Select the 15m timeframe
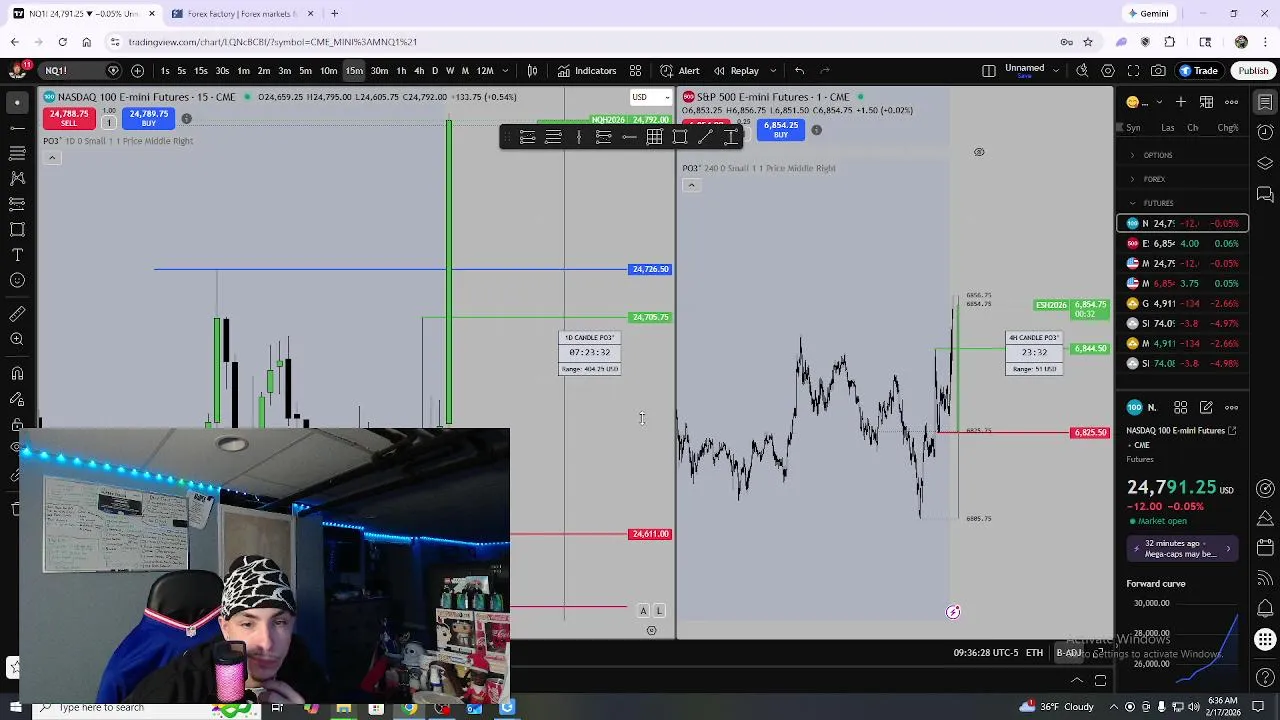The width and height of the screenshot is (1280, 720). point(354,71)
